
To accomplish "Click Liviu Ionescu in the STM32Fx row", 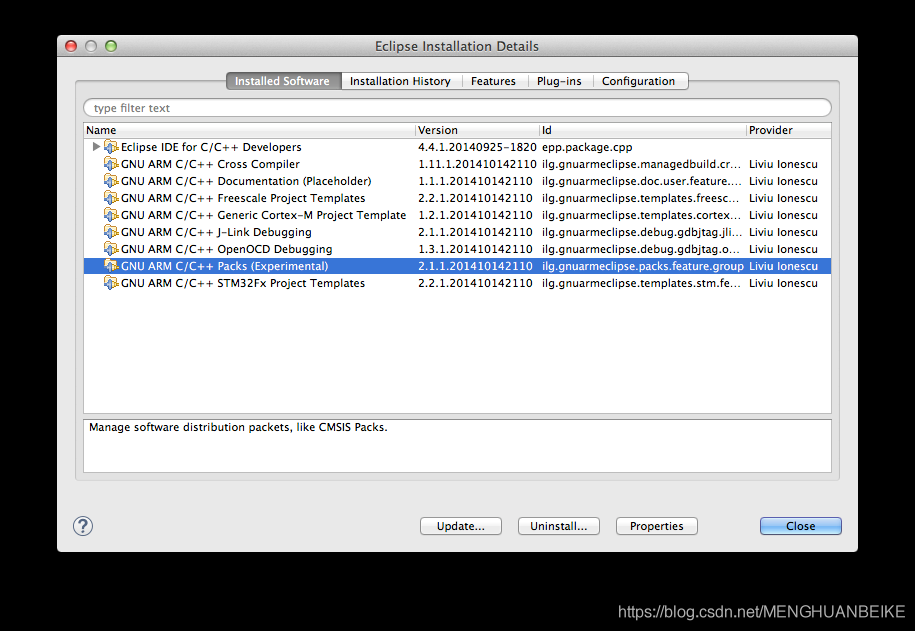I will tap(783, 283).
